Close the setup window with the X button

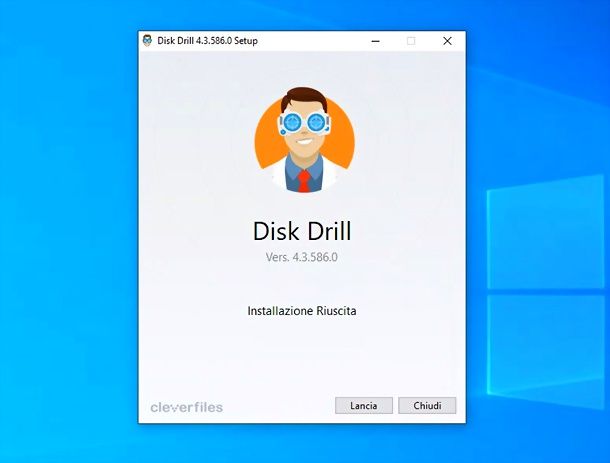tap(447, 41)
